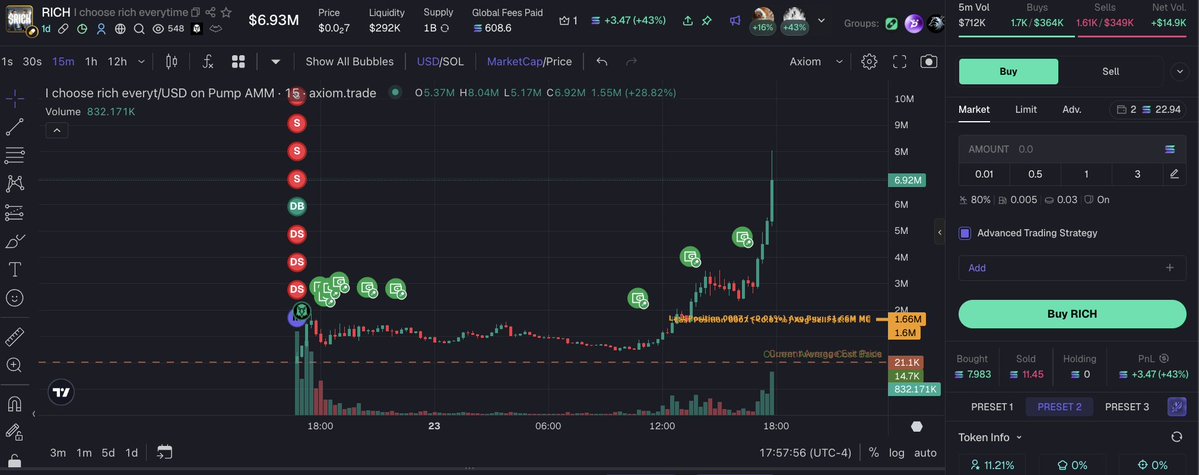The height and width of the screenshot is (475, 1199).
Task: Toggle auto scale on the chart
Action: tap(925, 453)
